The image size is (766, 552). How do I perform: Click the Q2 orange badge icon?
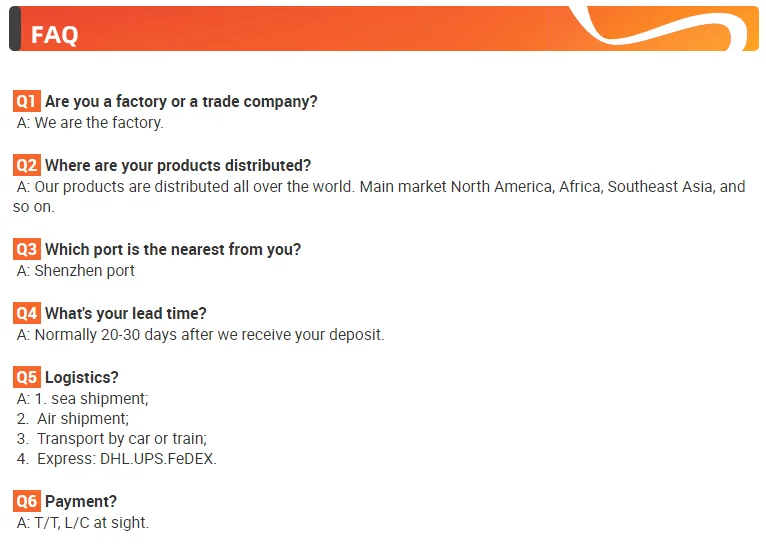[26, 165]
